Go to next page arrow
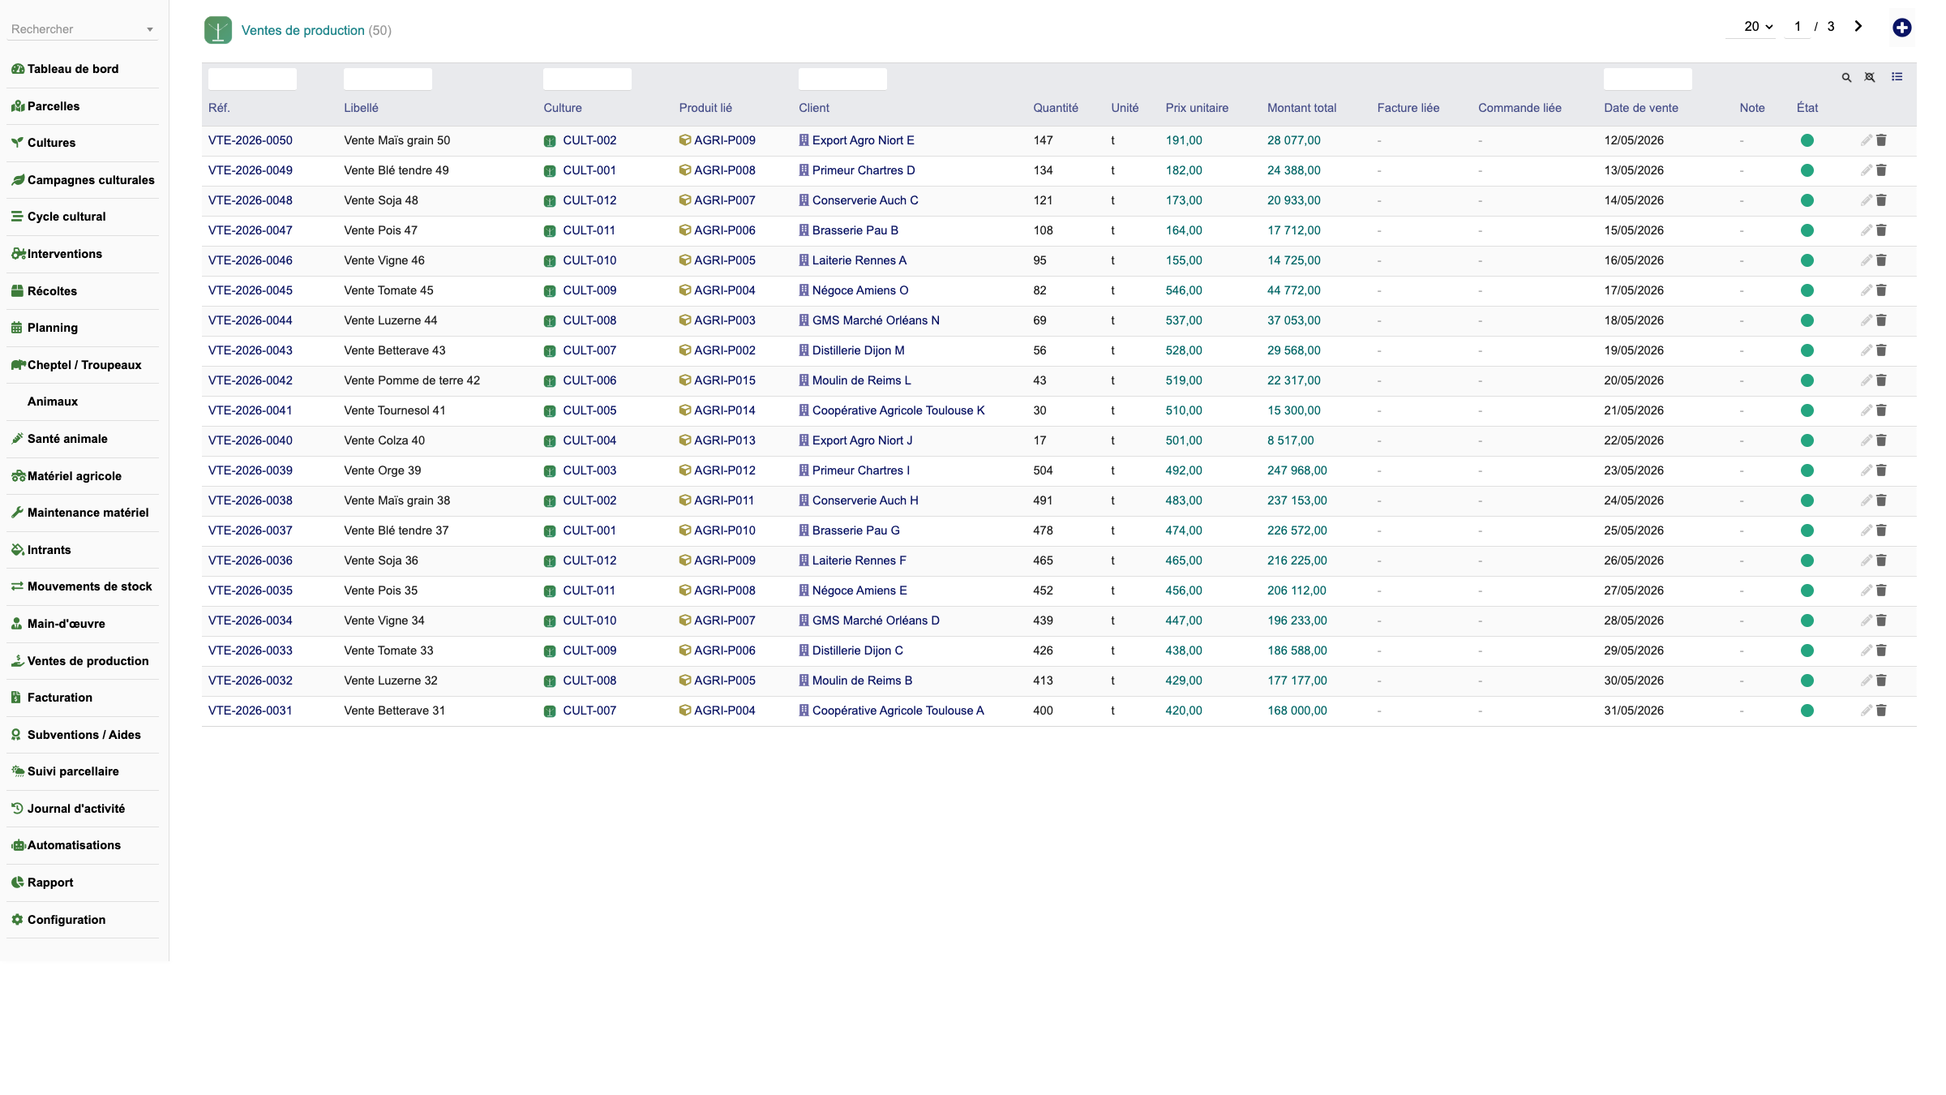Screen dimensions: 1946x1095 1858,27
